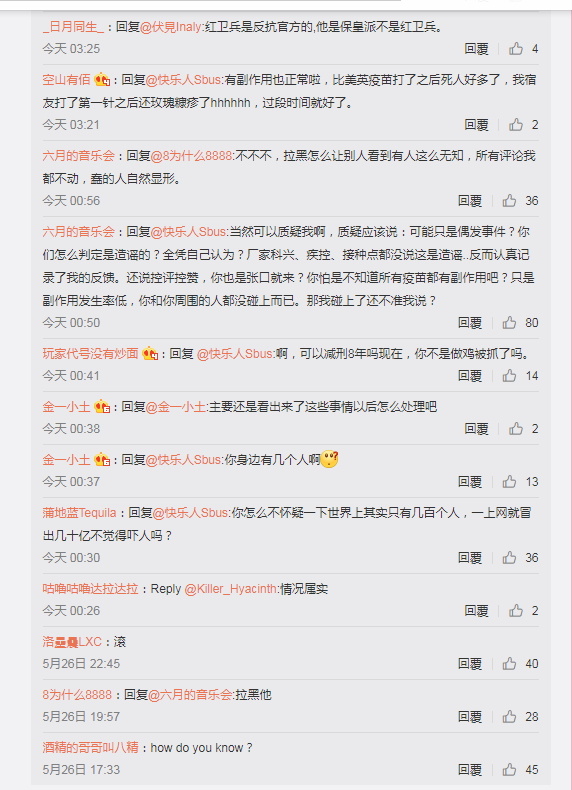Click the 36 like count under 00:56 comment
572x790 pixels.
click(532, 201)
